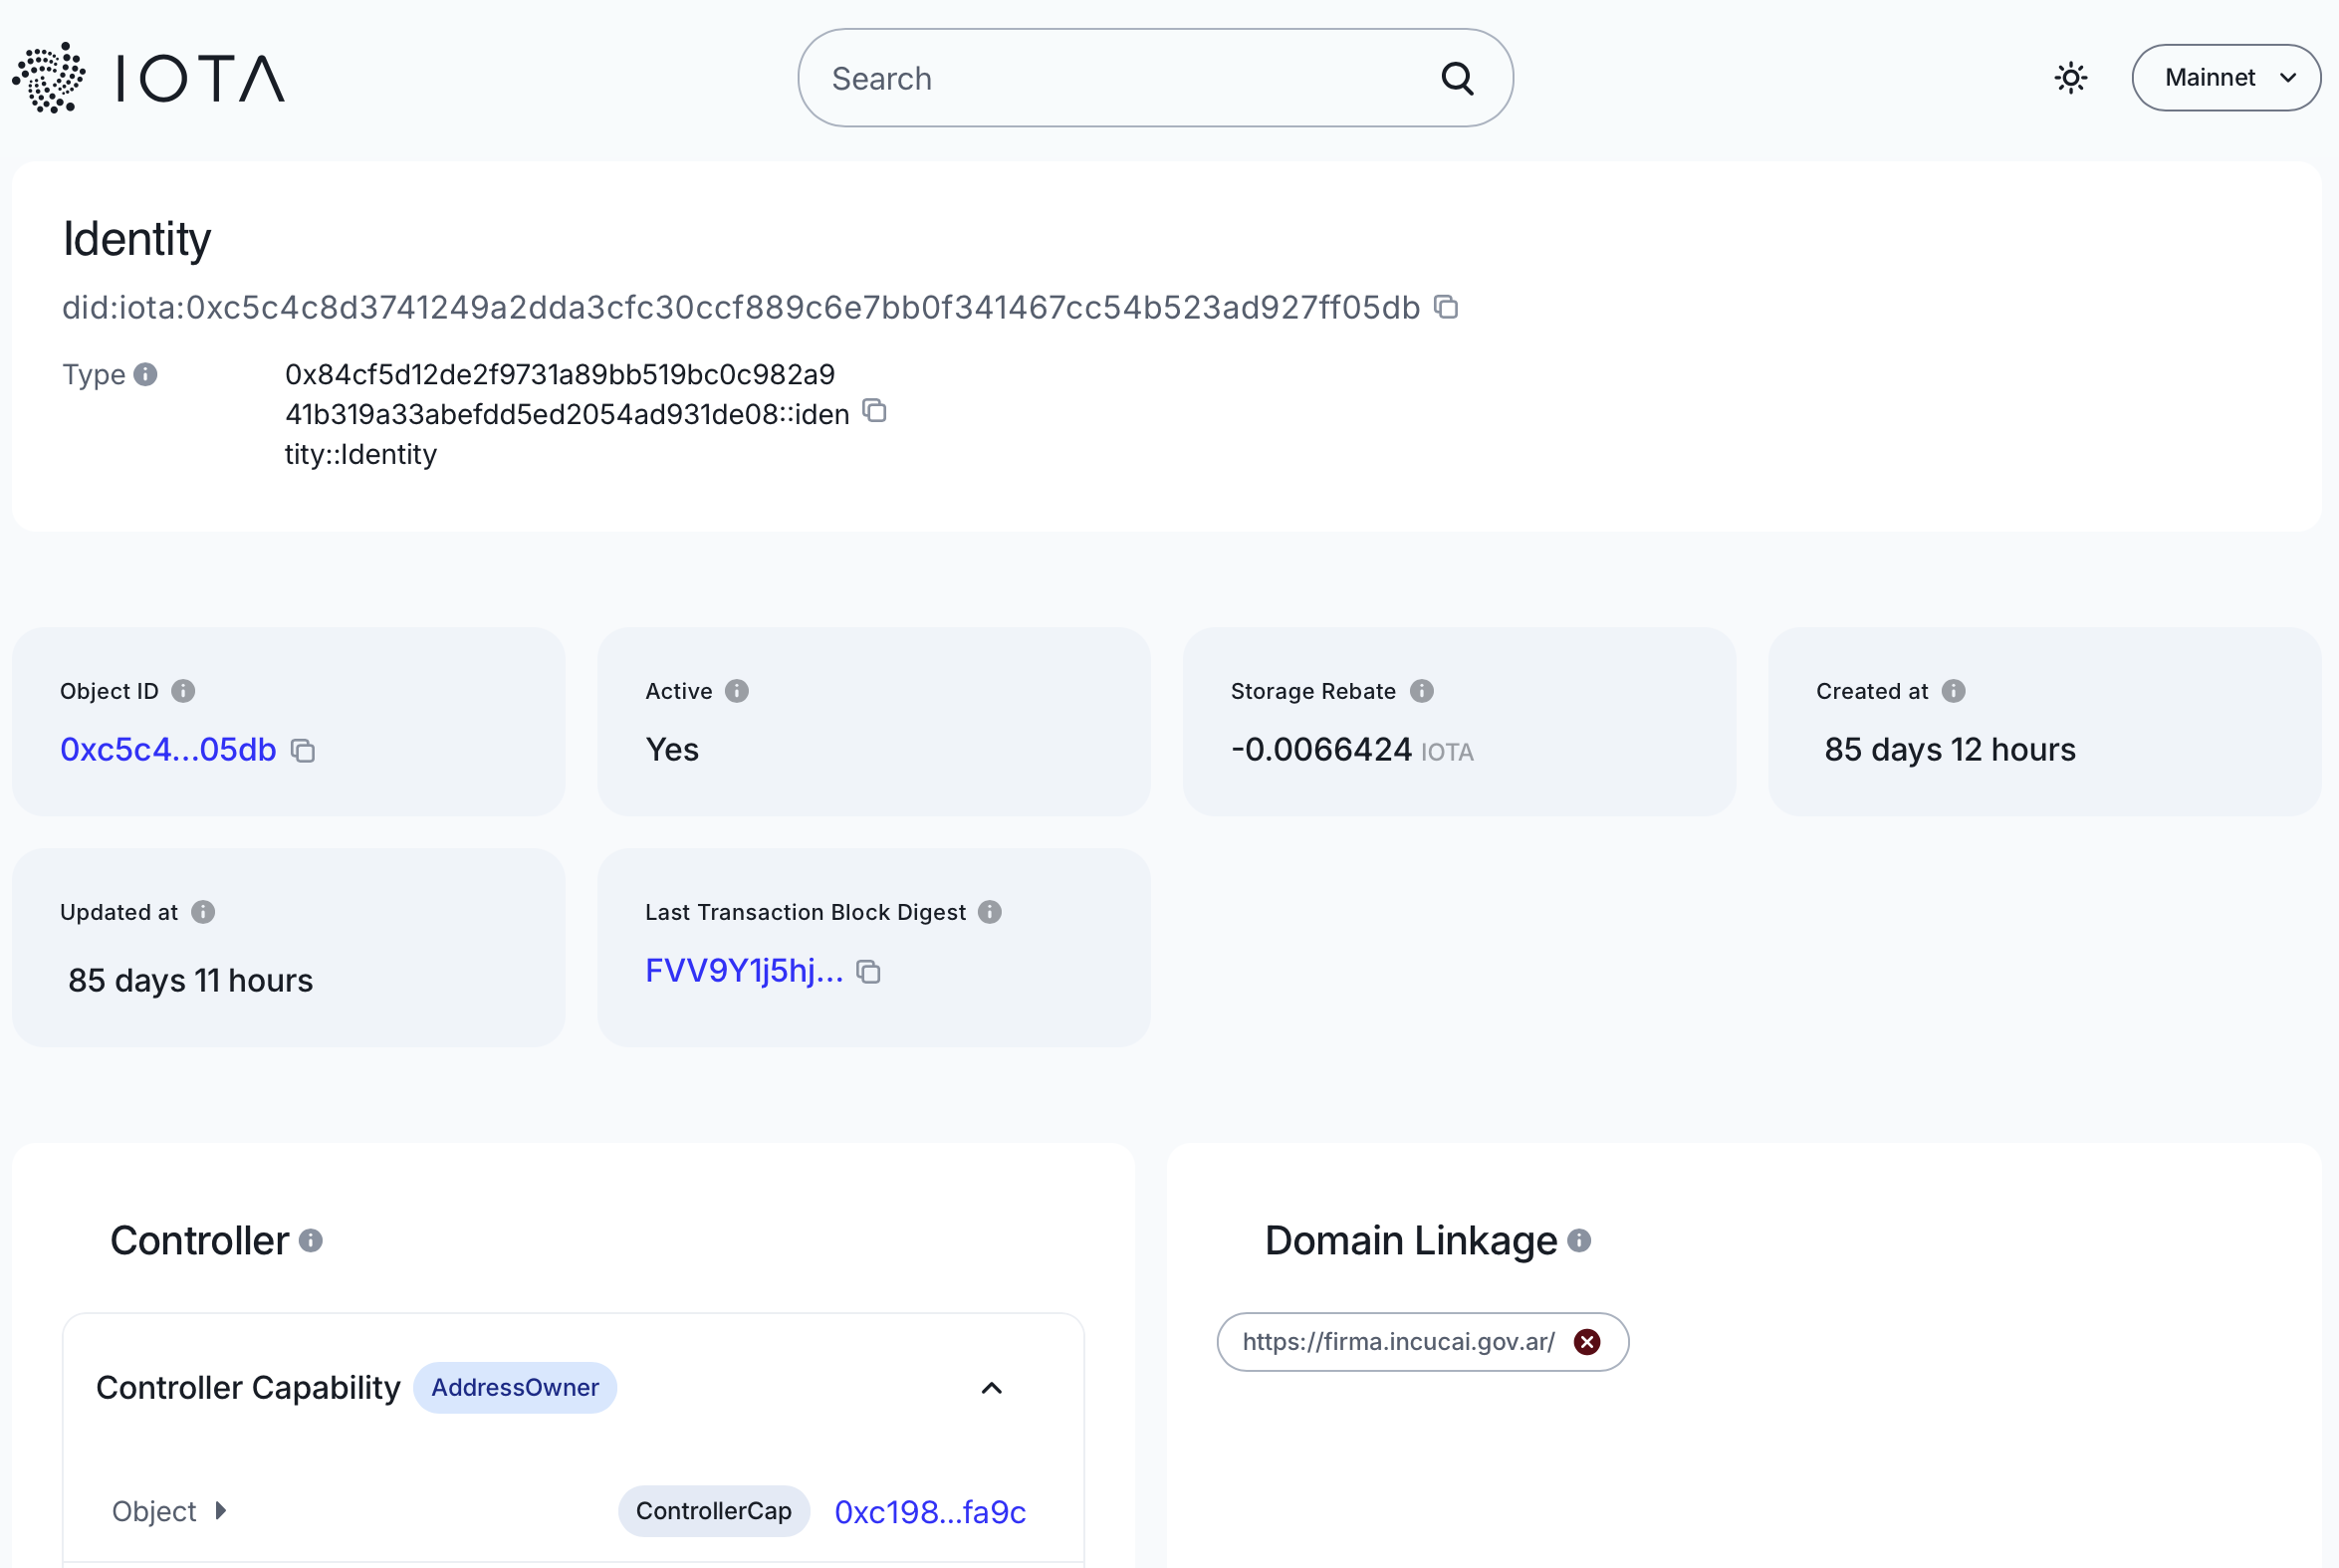Click the Type info icon

(x=145, y=374)
